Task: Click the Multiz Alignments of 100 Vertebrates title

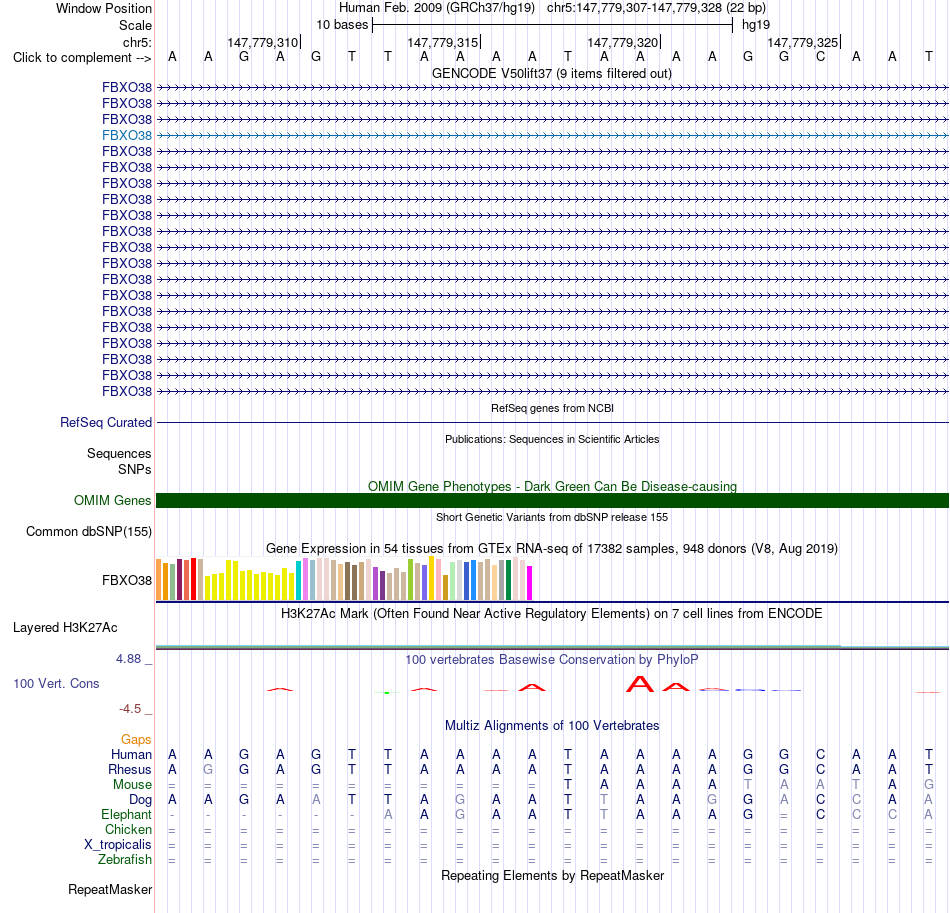Action: [x=552, y=725]
